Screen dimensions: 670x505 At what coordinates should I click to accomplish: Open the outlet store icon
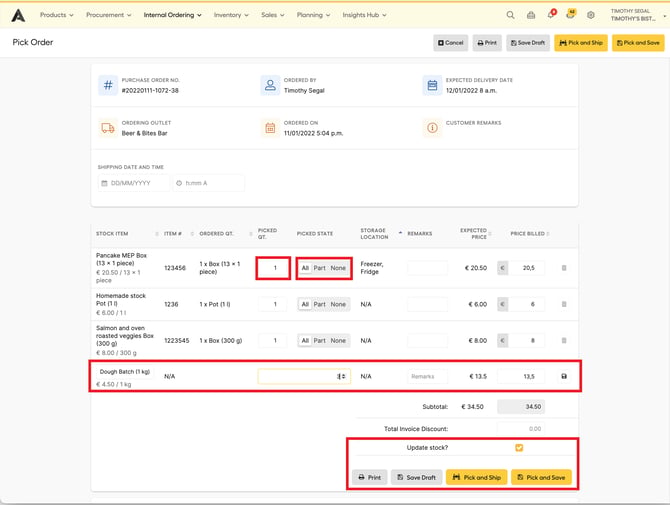click(x=531, y=15)
